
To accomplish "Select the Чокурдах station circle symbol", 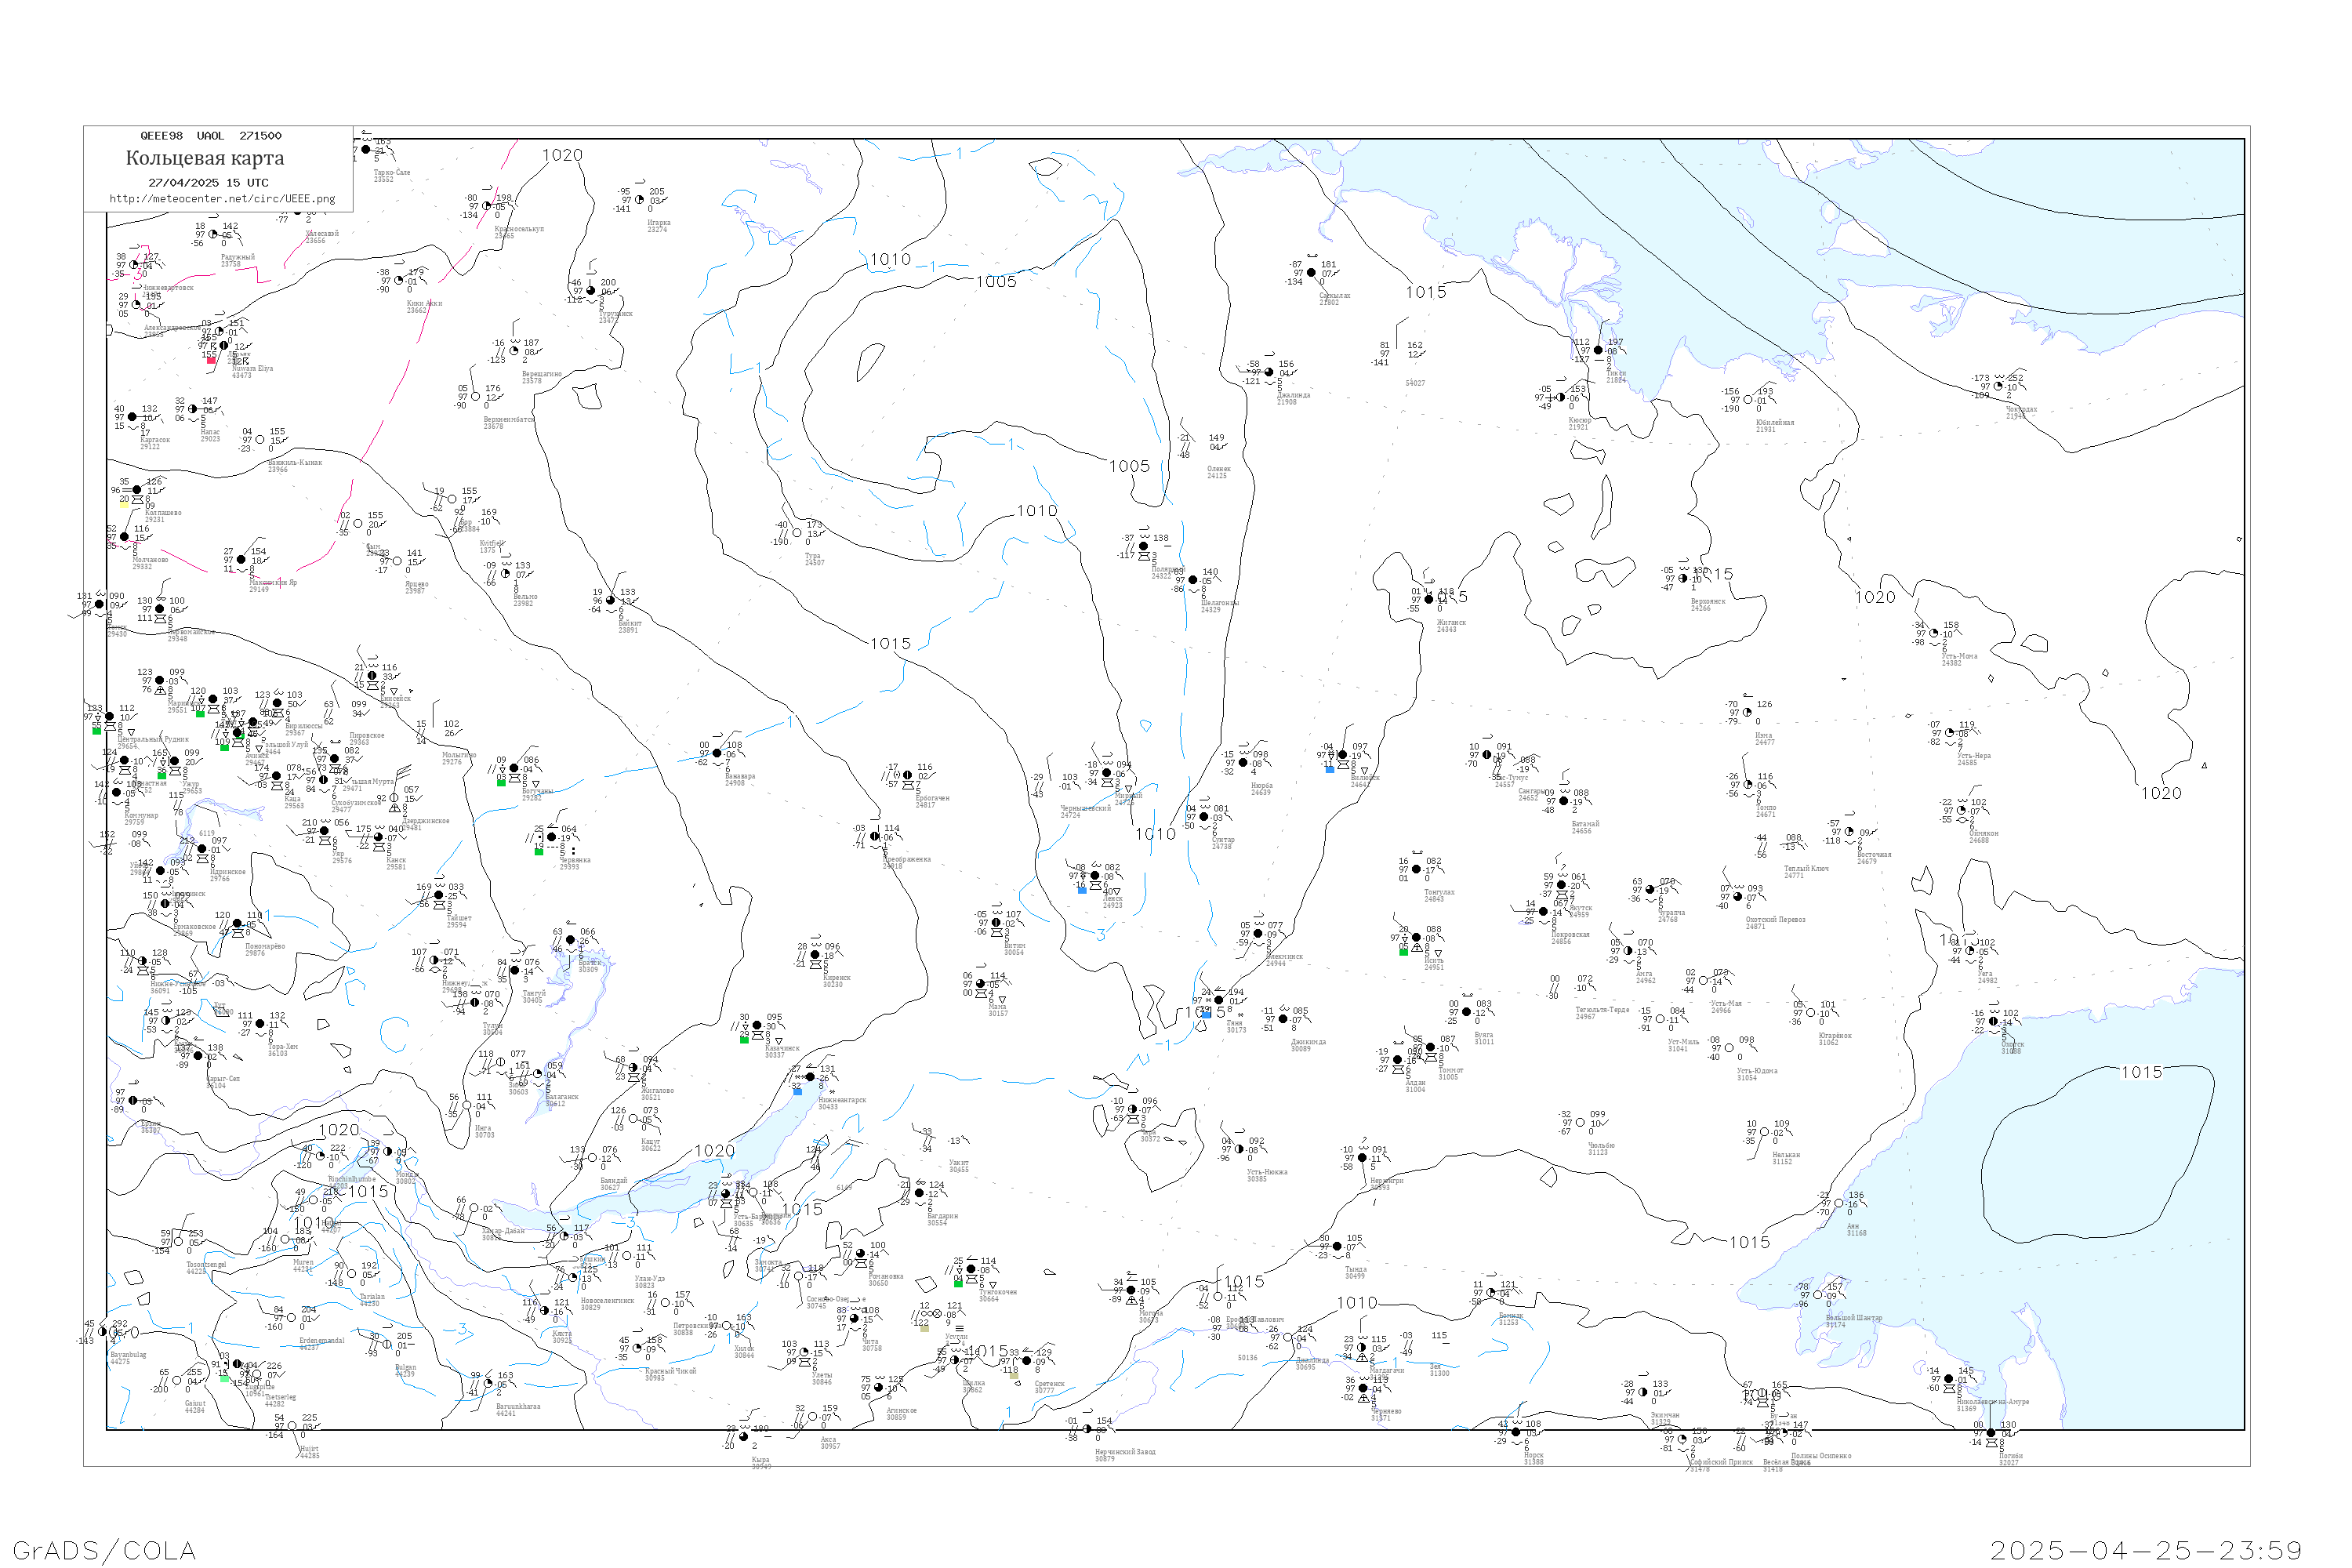I will pyautogui.click(x=1999, y=386).
